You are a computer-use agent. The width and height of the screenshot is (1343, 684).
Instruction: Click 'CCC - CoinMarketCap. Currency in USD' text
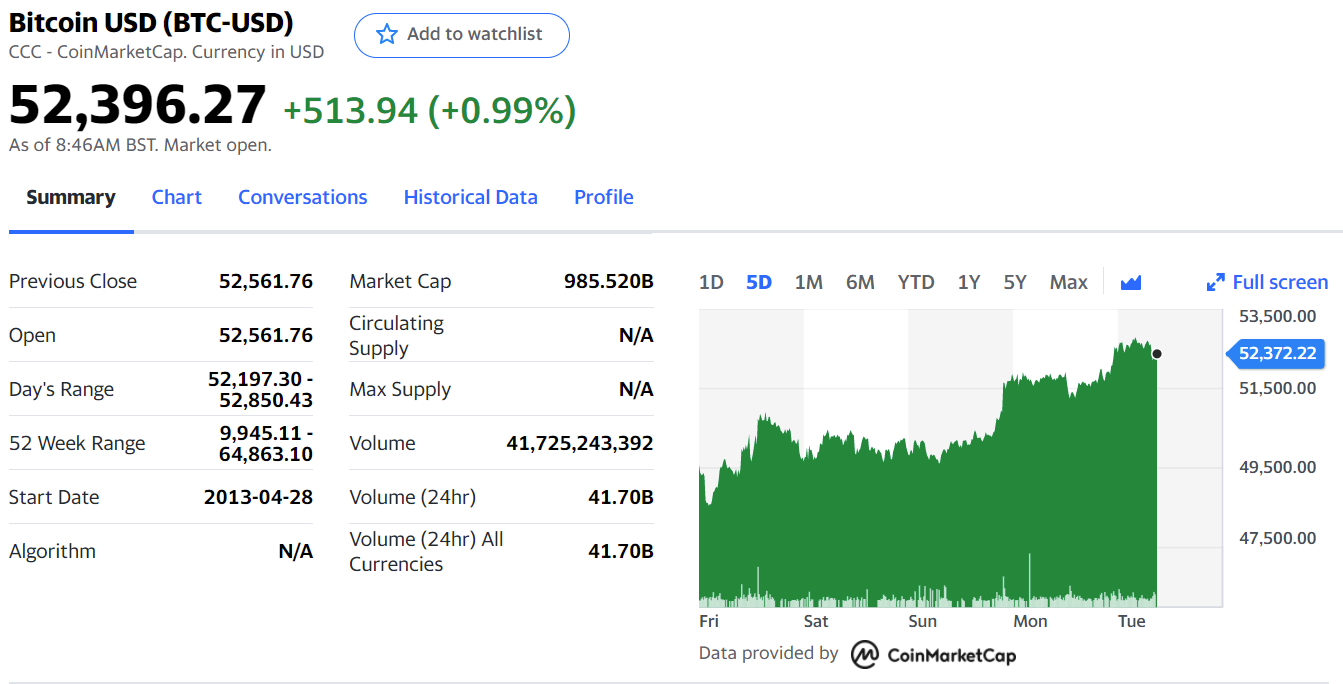point(167,52)
